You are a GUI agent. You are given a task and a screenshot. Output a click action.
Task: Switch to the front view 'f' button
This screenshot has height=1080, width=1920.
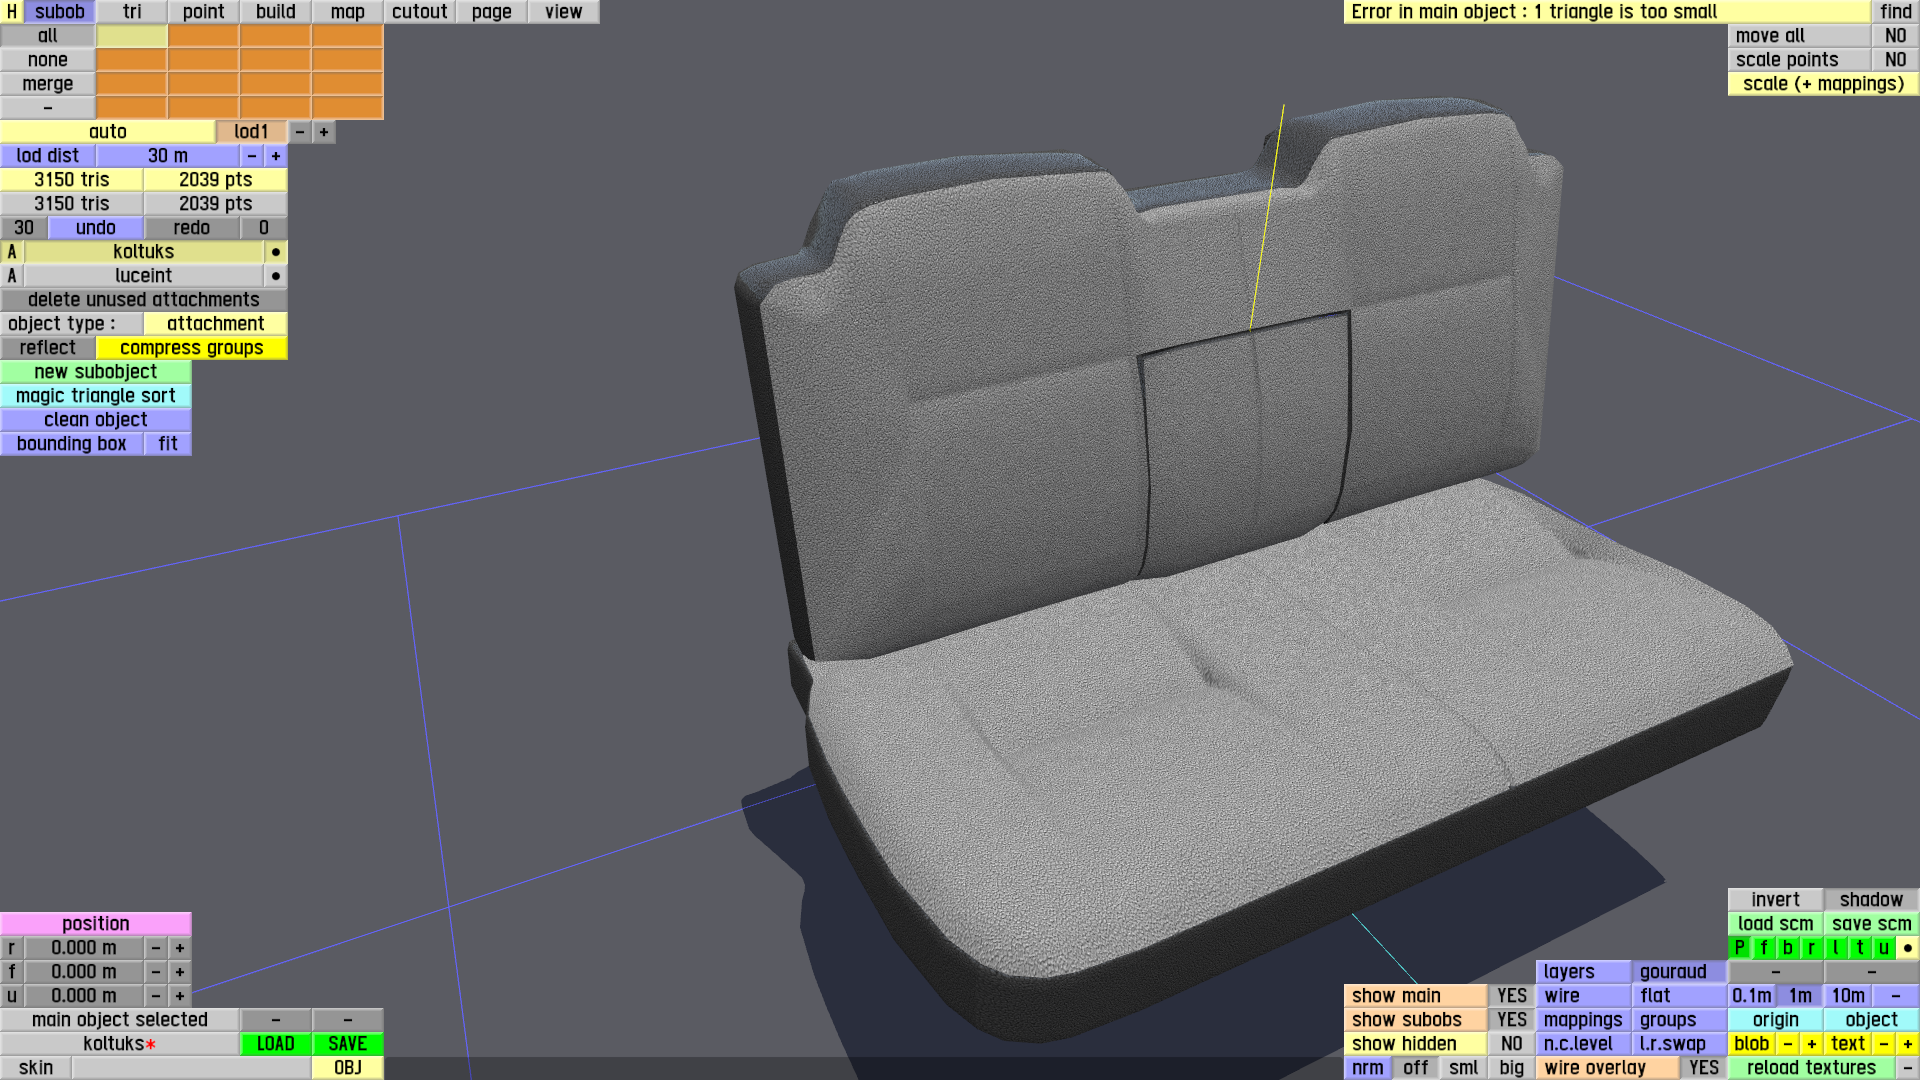[1763, 947]
